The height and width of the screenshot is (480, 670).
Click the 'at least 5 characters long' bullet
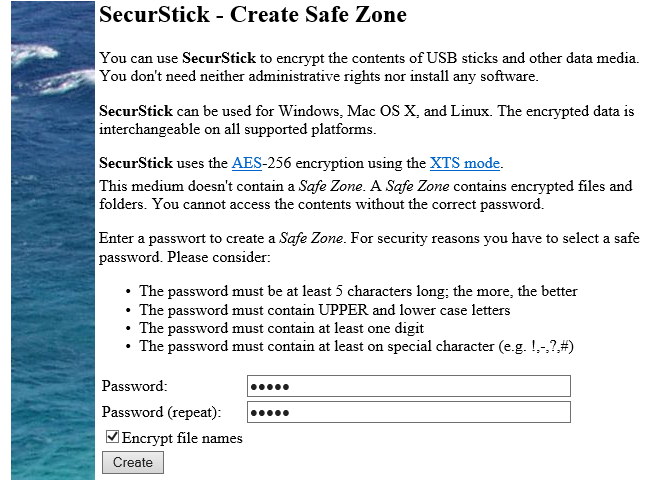click(358, 292)
